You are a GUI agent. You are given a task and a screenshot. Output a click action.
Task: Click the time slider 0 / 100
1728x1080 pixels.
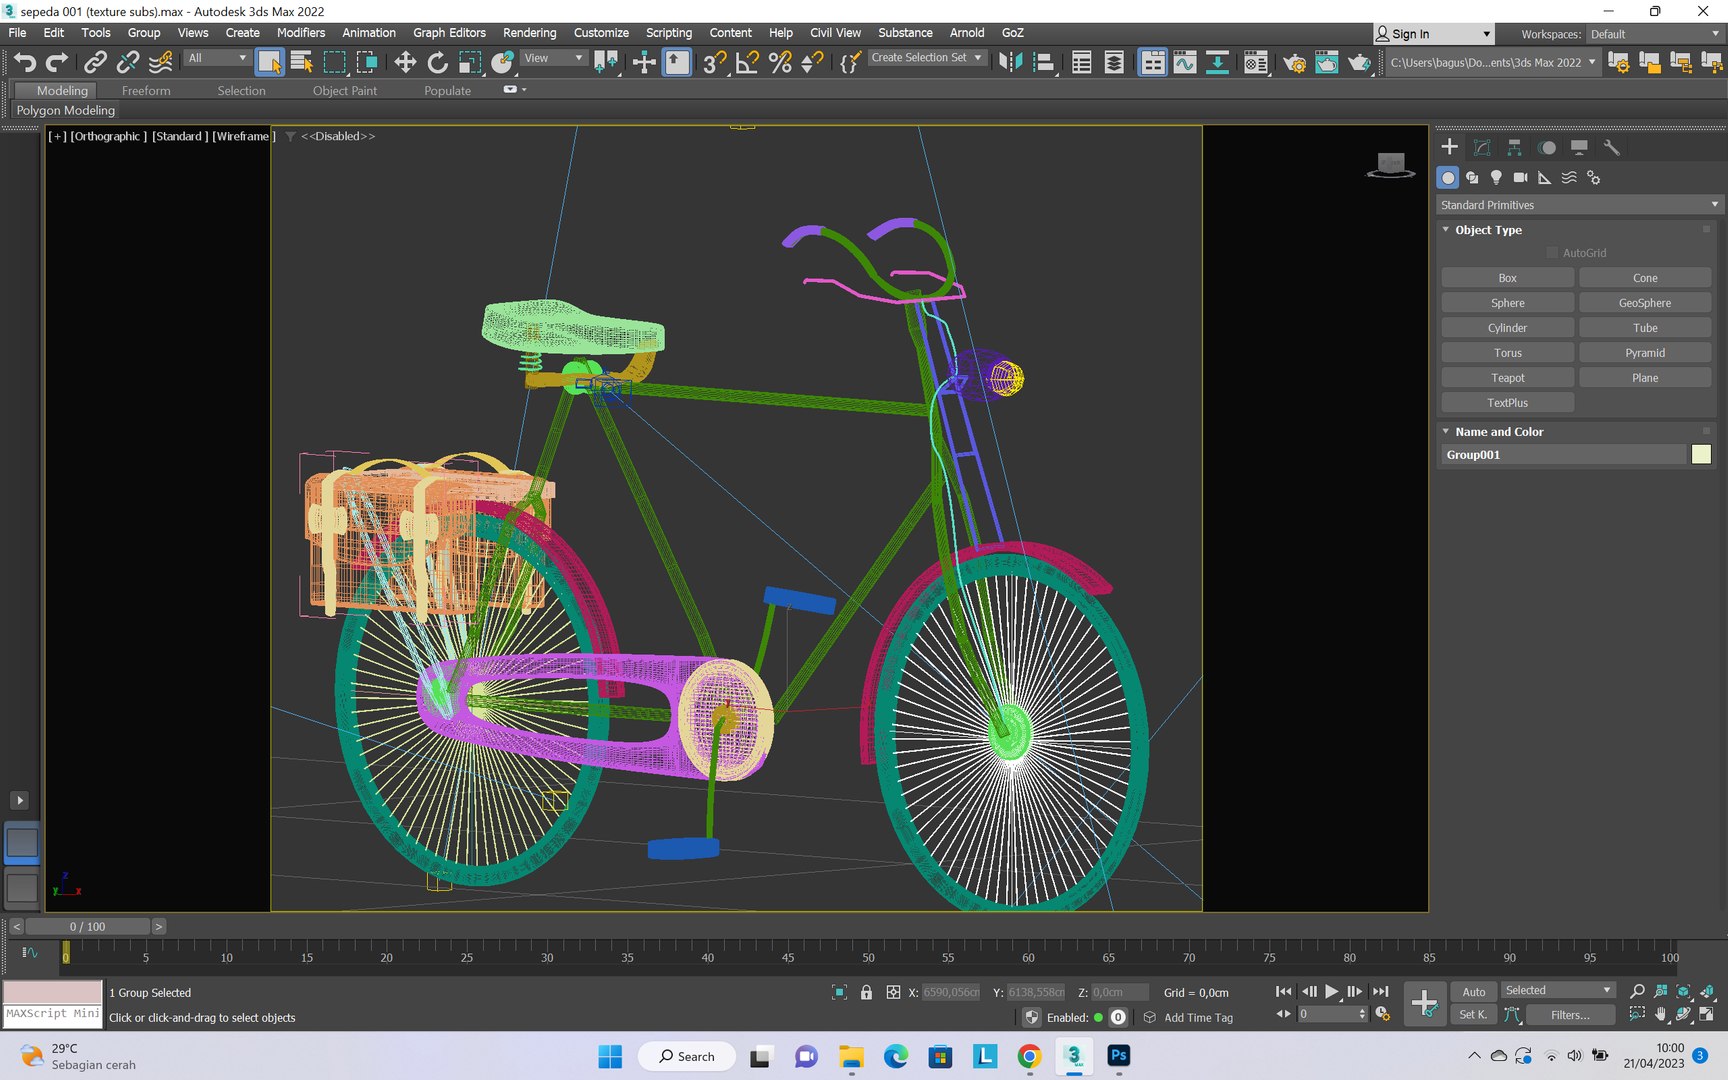coord(87,927)
